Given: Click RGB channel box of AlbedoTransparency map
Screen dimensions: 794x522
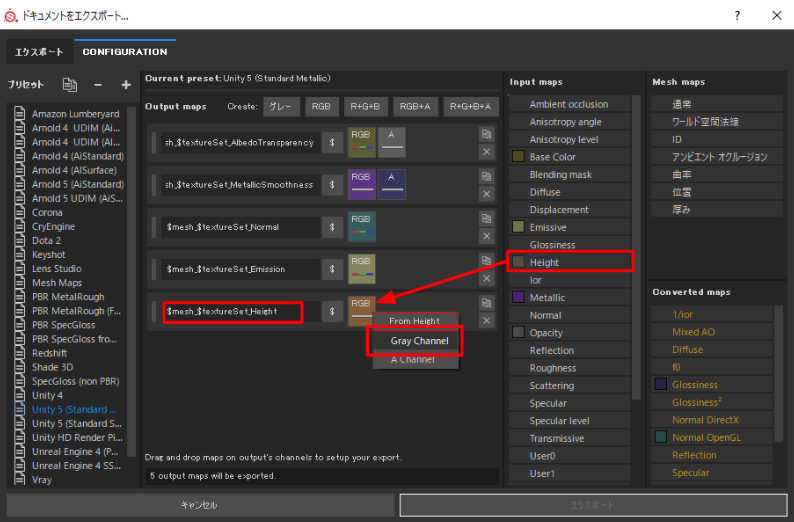Looking at the screenshot, I should click(x=362, y=142).
